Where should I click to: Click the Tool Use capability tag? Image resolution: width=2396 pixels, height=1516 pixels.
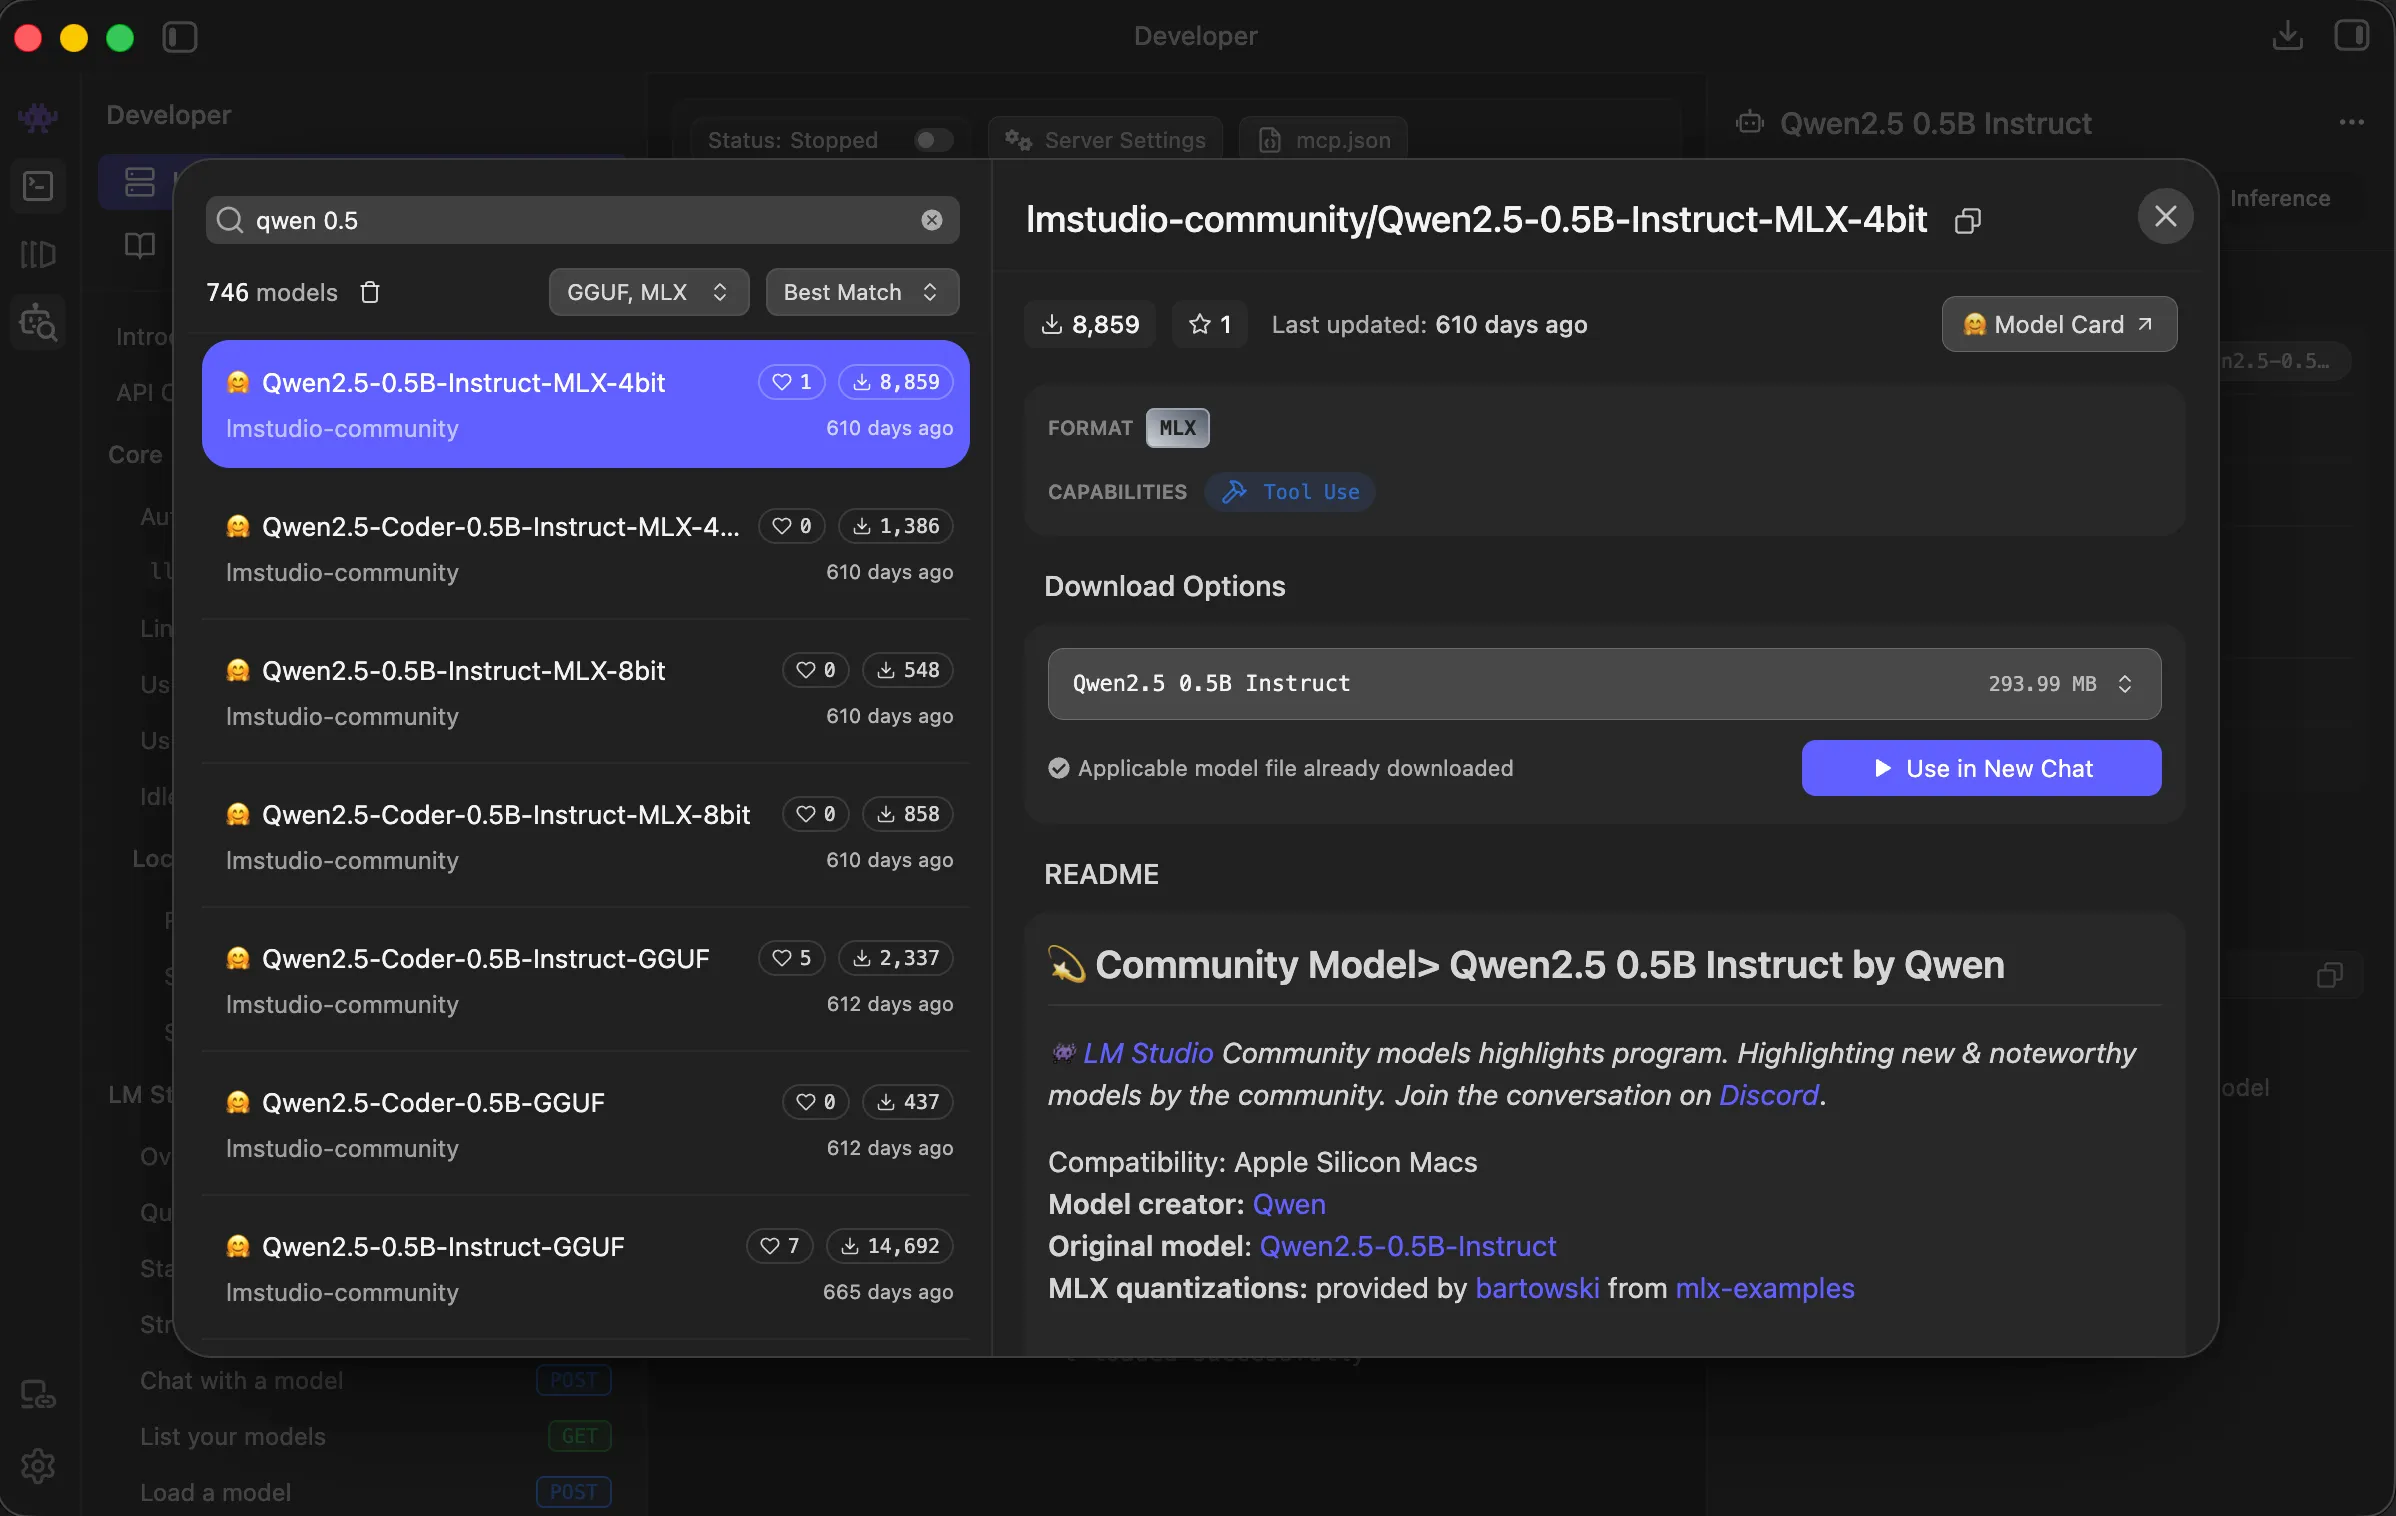[1290, 492]
